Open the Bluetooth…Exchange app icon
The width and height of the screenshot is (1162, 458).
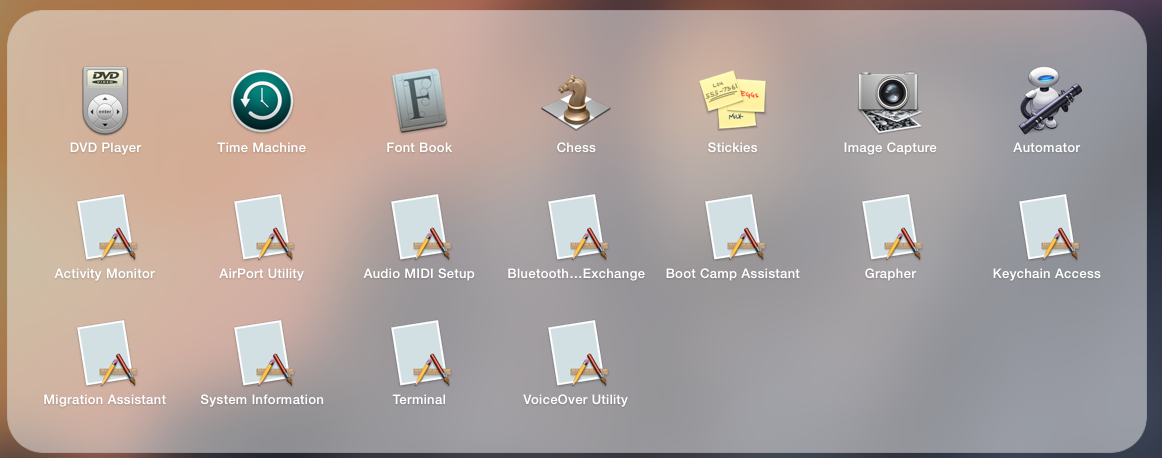point(578,227)
